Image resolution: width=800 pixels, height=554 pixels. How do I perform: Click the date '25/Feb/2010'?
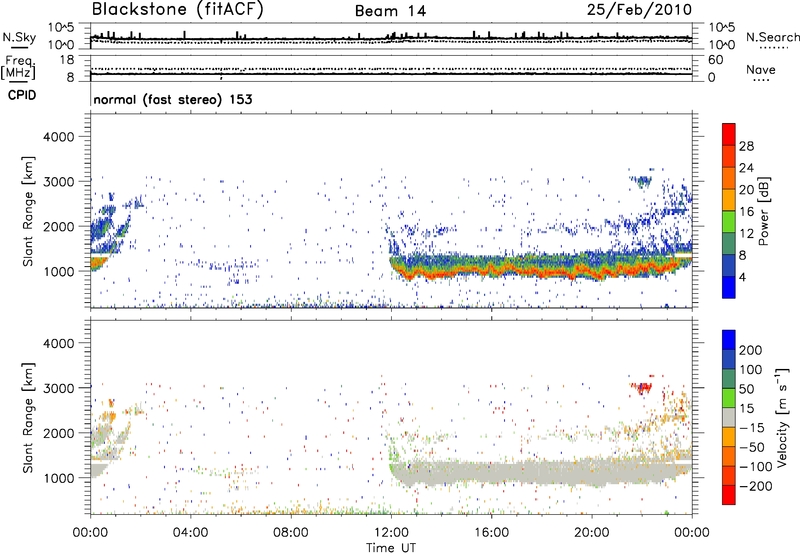coord(639,9)
